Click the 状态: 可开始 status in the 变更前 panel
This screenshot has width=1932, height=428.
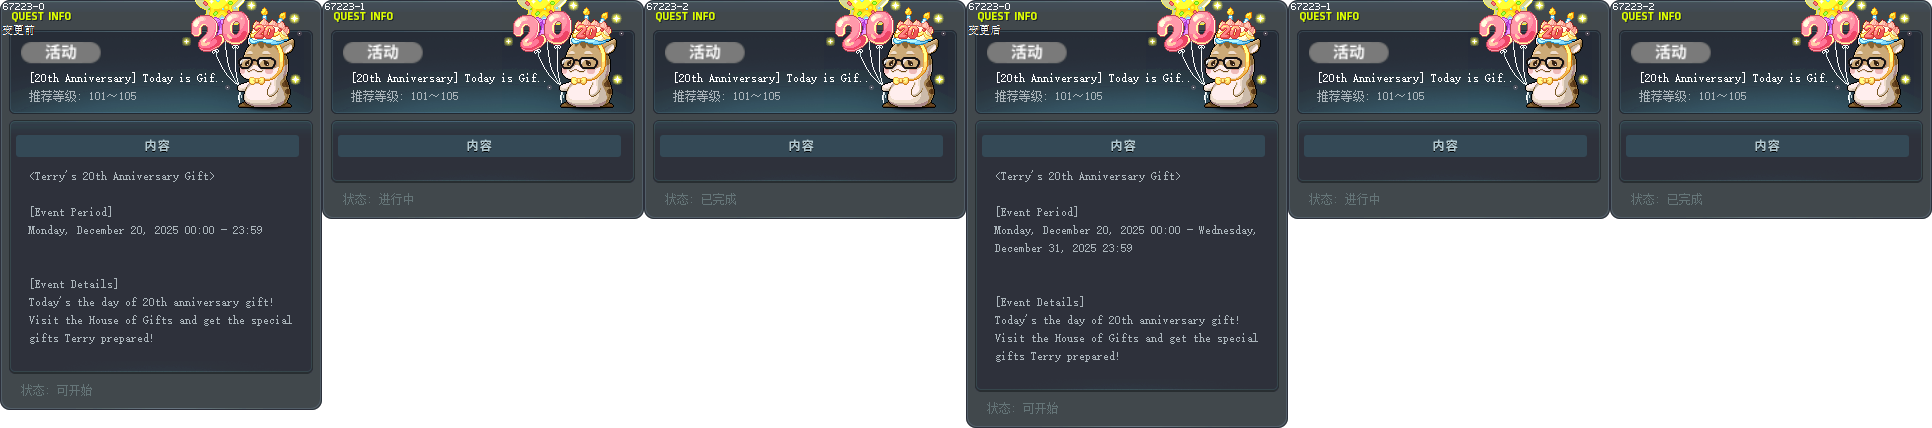tap(57, 390)
